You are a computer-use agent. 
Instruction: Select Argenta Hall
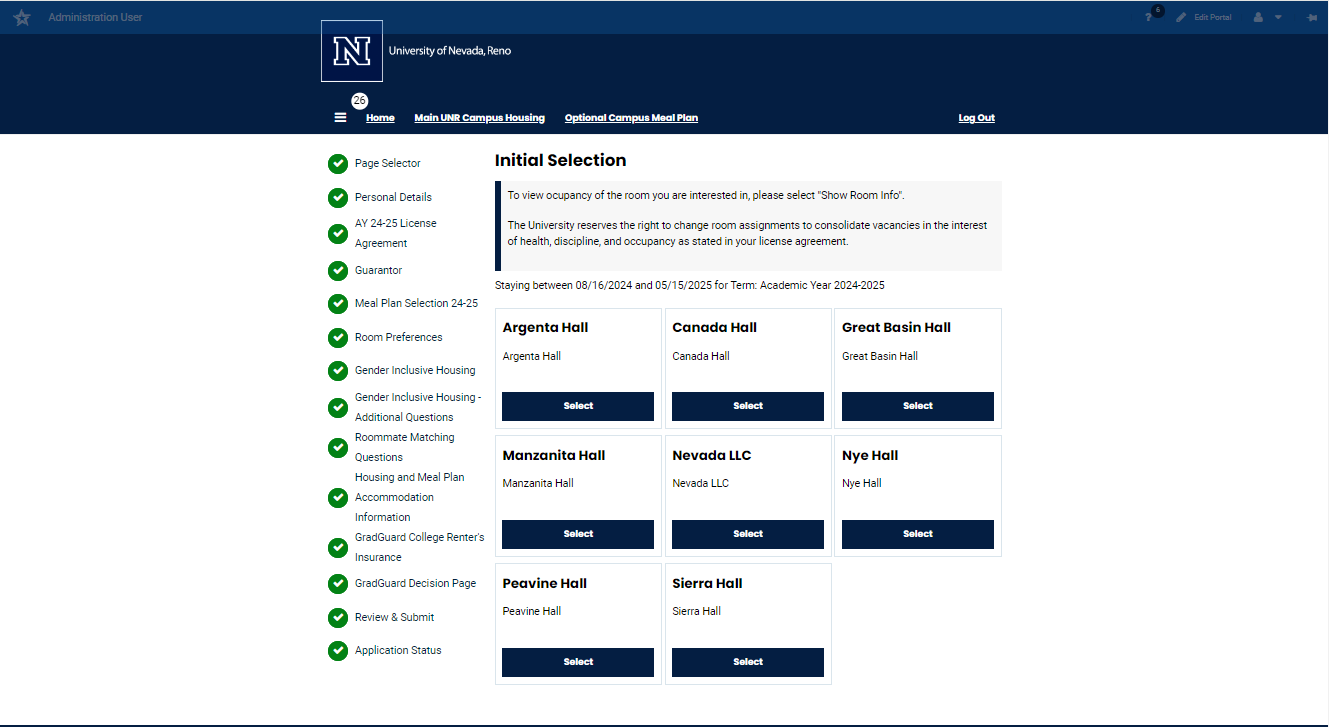(x=577, y=406)
